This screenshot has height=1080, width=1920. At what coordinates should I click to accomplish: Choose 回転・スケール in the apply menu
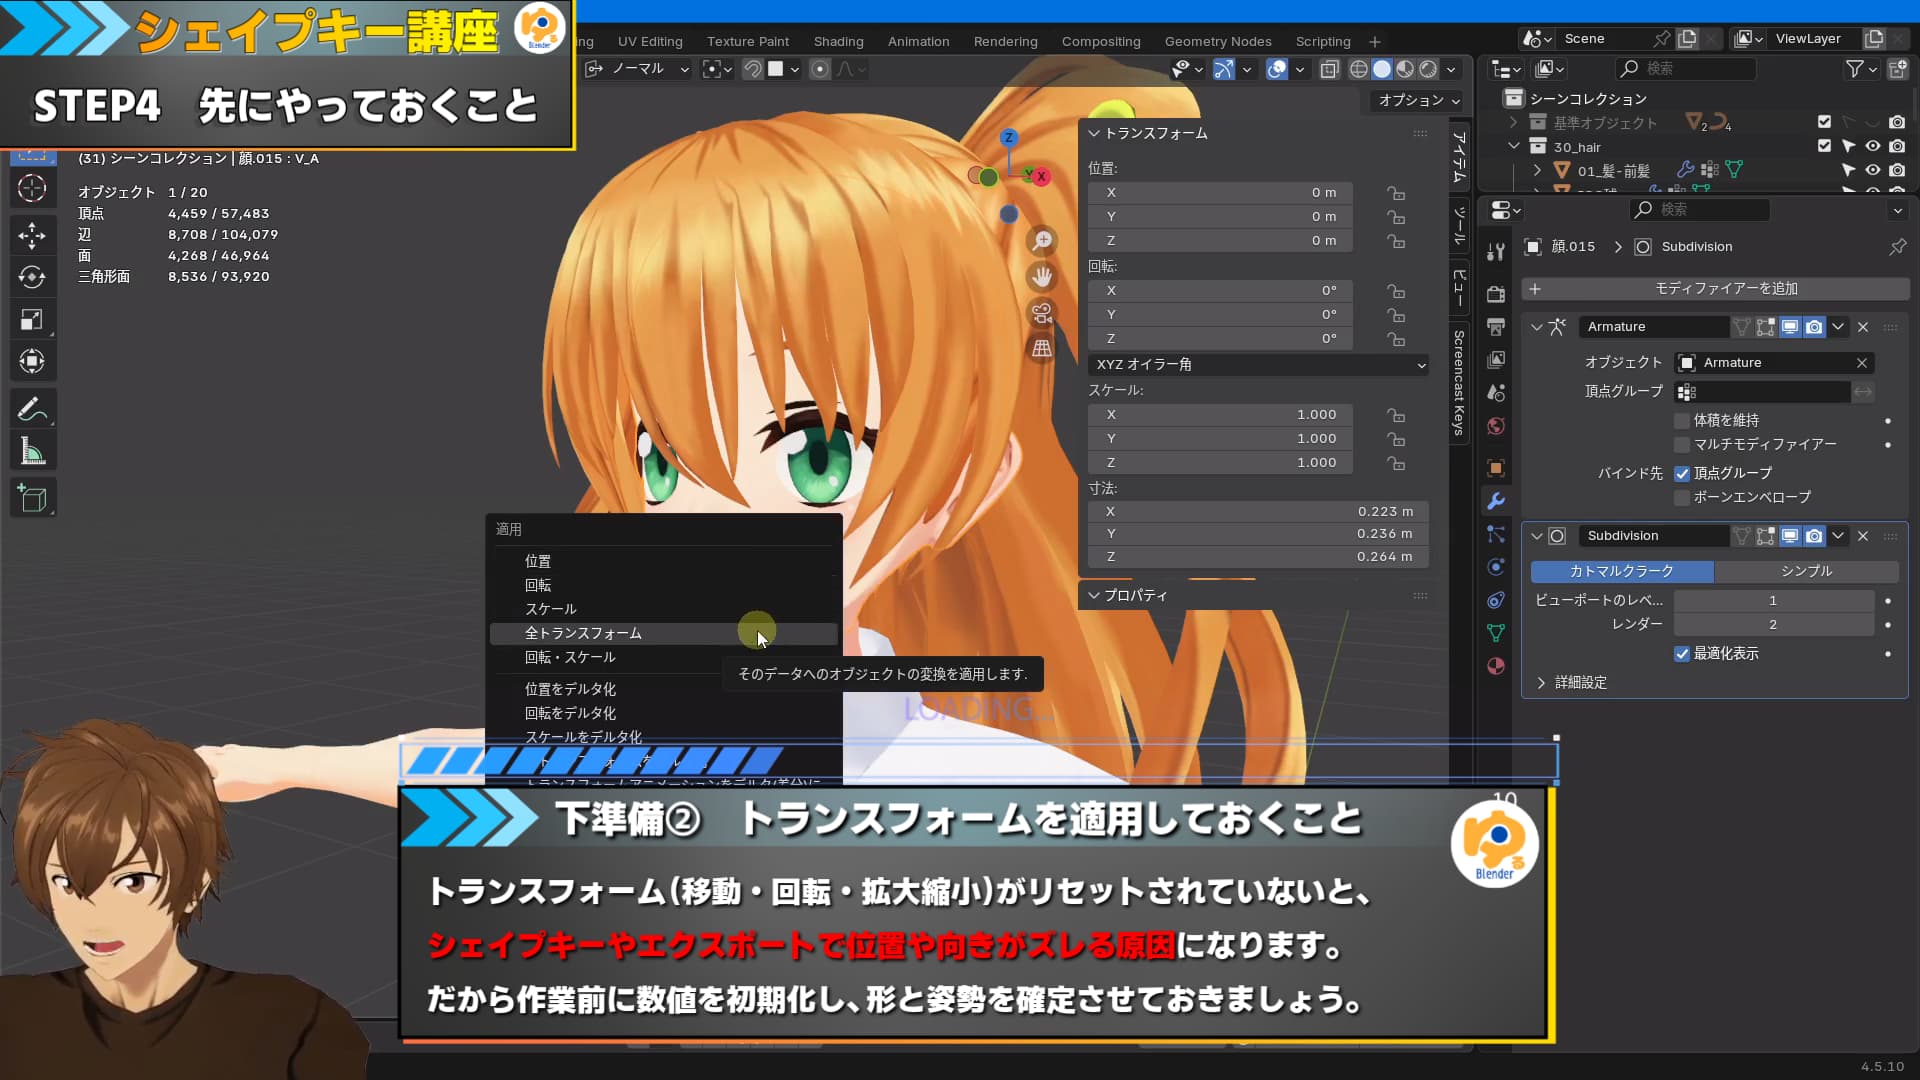pyautogui.click(x=663, y=657)
